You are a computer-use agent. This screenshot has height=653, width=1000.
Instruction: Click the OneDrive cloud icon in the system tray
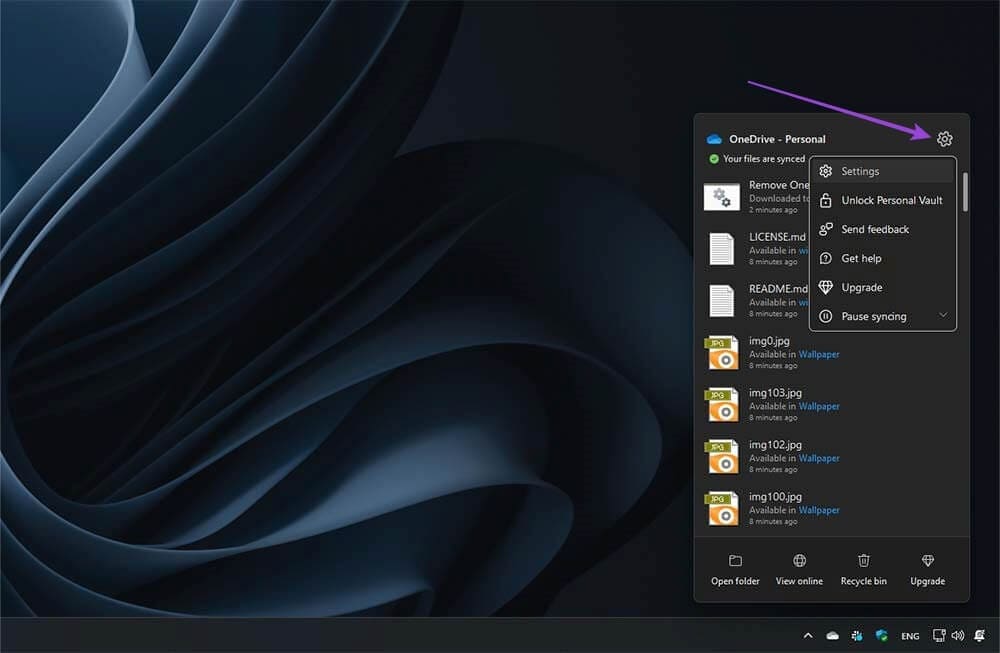tap(832, 636)
